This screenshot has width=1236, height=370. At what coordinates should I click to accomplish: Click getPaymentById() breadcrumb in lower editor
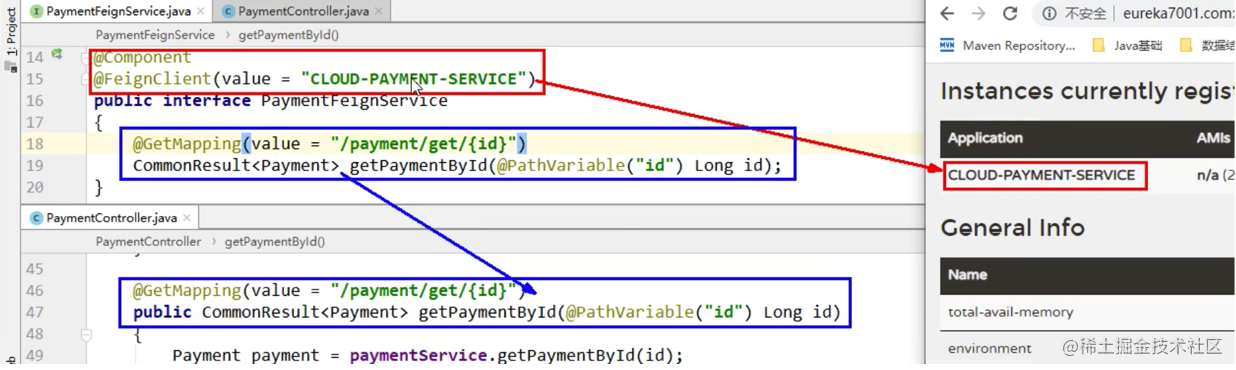click(274, 241)
